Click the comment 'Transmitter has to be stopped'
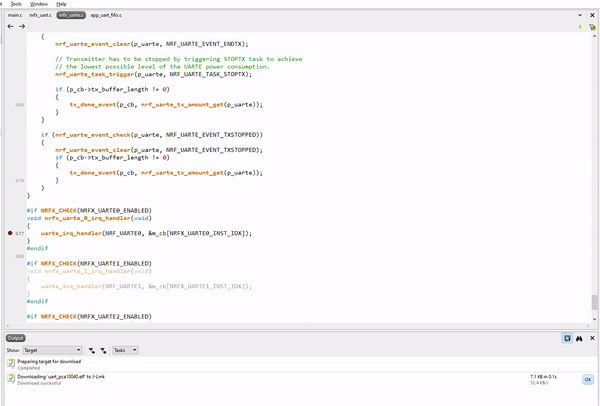Viewport: 600px width, 406px height. coord(179,59)
